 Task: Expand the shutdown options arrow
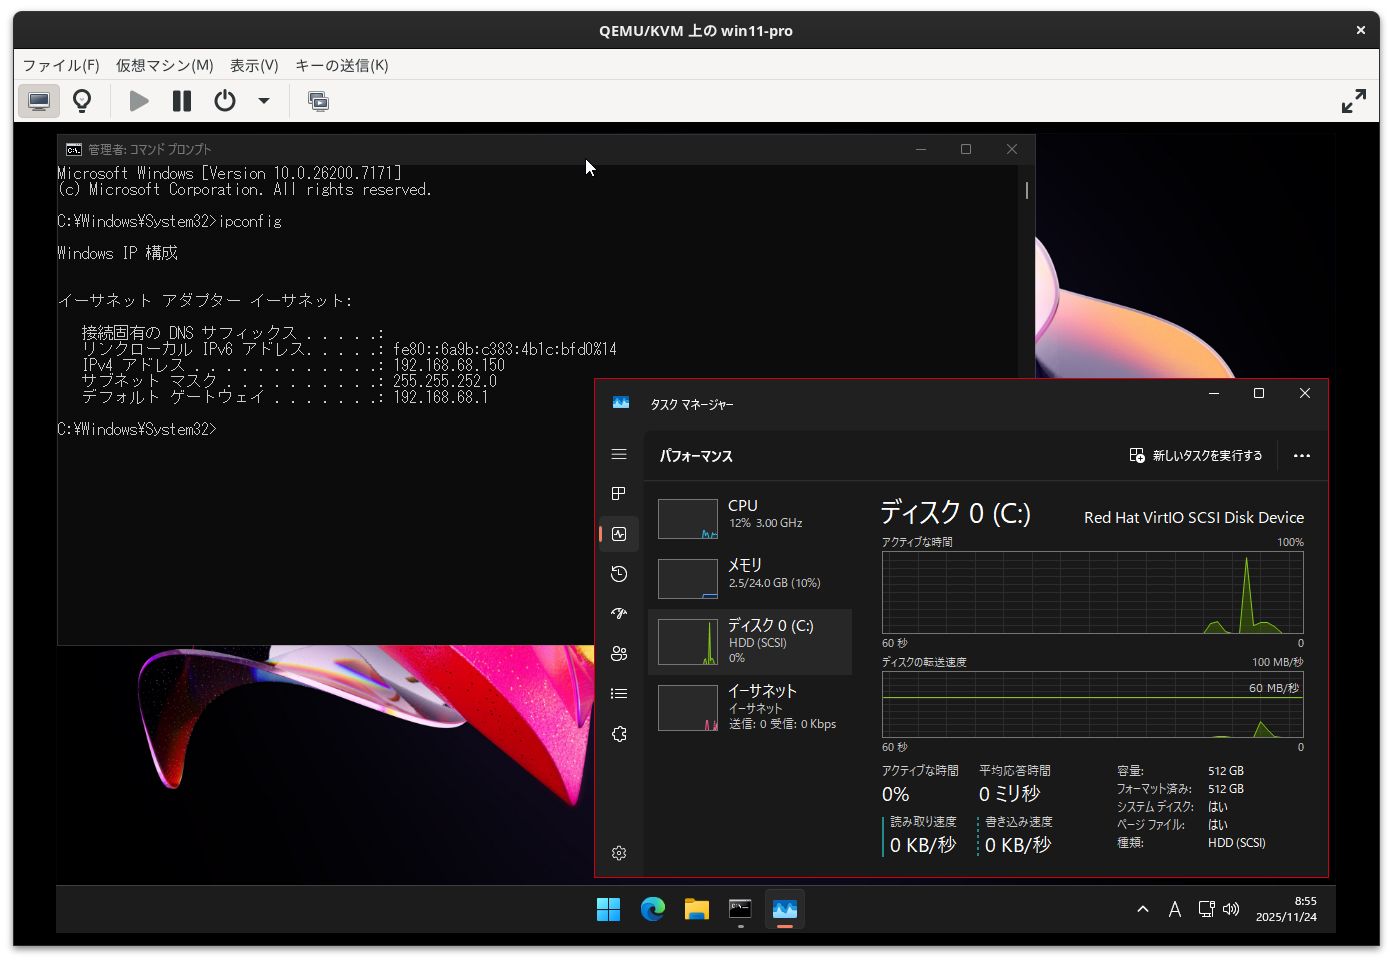pyautogui.click(x=263, y=100)
